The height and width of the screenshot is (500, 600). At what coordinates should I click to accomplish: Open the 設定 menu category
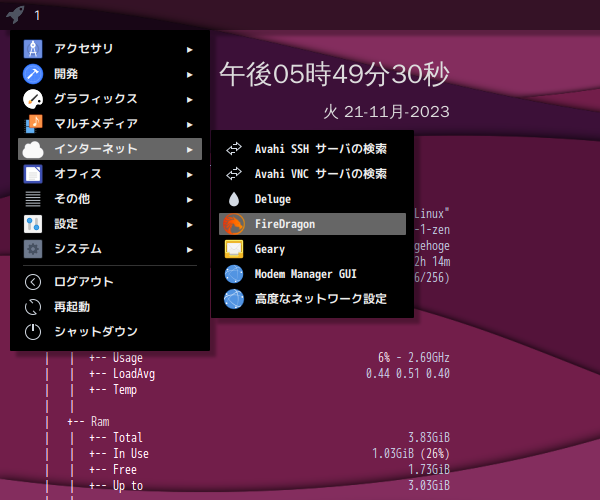click(x=110, y=224)
